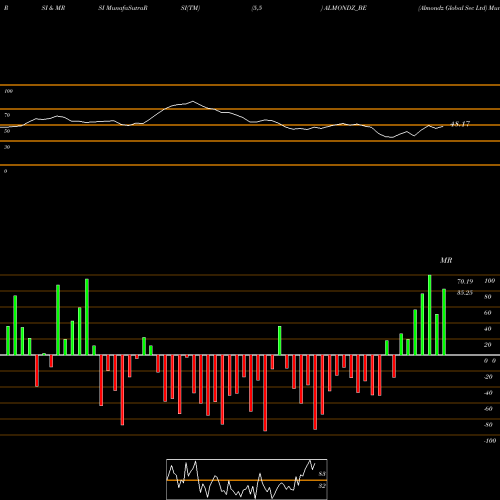500x500 pixels.
Task: Click the 20 label on MR axis
Action: click(x=488, y=345)
